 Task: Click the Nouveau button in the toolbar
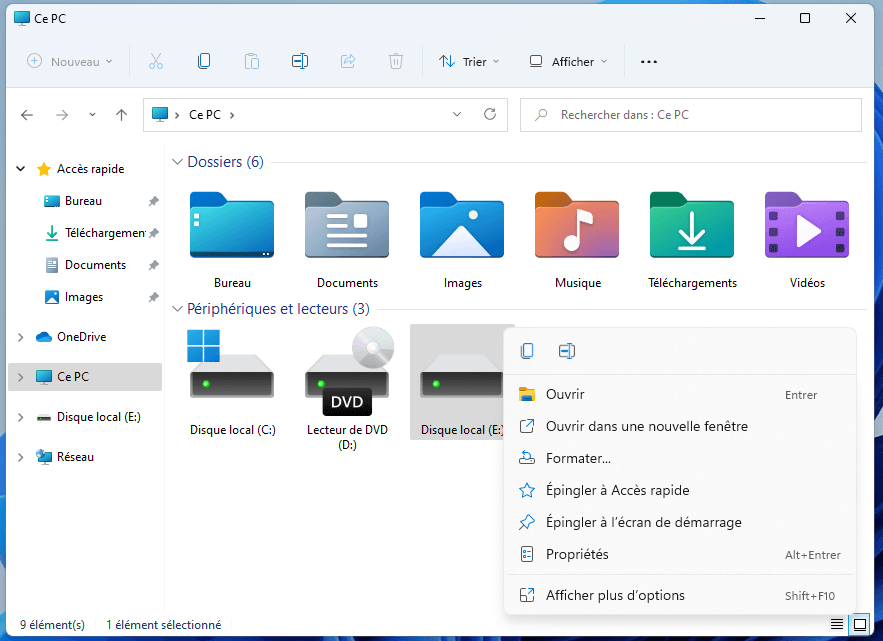pos(69,62)
